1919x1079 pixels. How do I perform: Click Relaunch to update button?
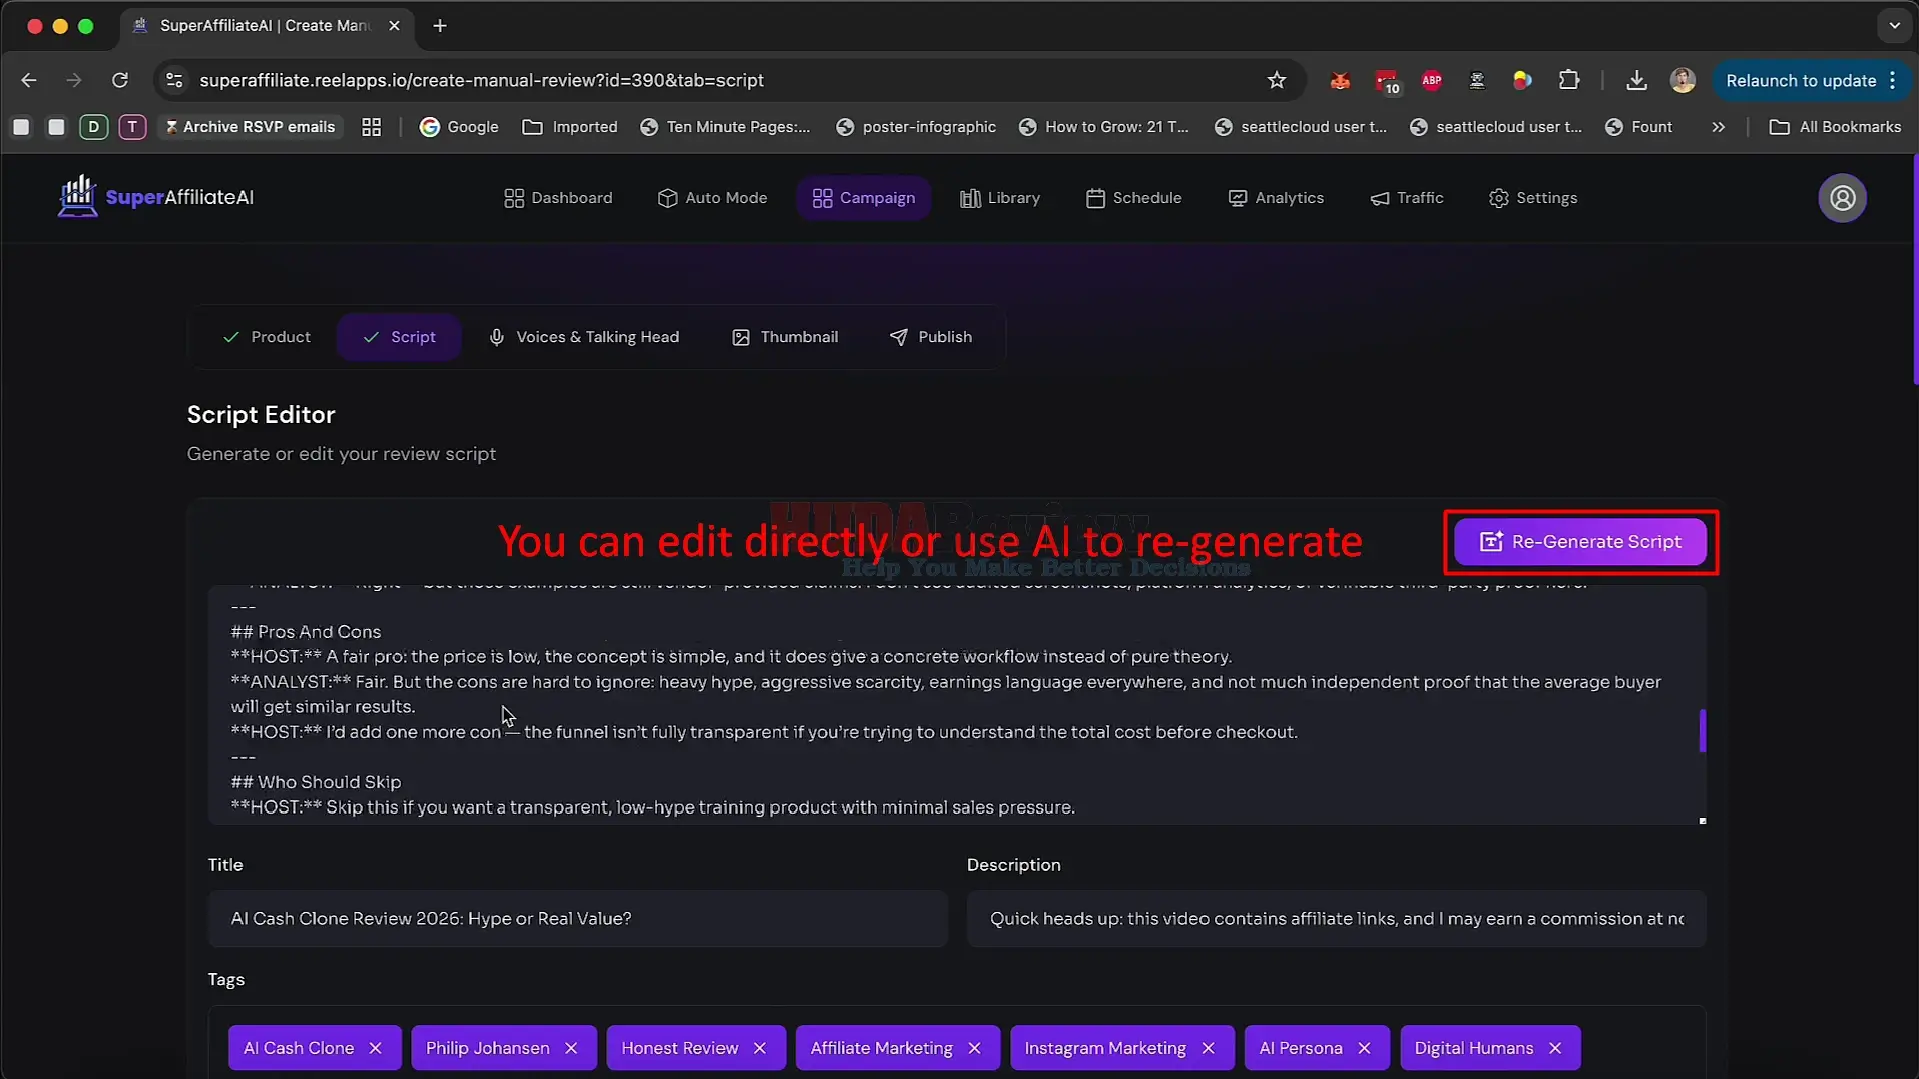[x=1810, y=80]
